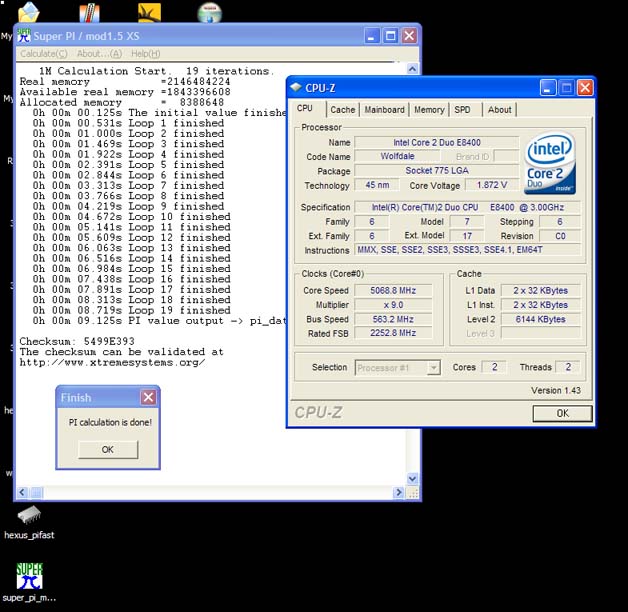628x612 pixels.
Task: Click the horizontal scroll left arrow
Action: [x=22, y=492]
